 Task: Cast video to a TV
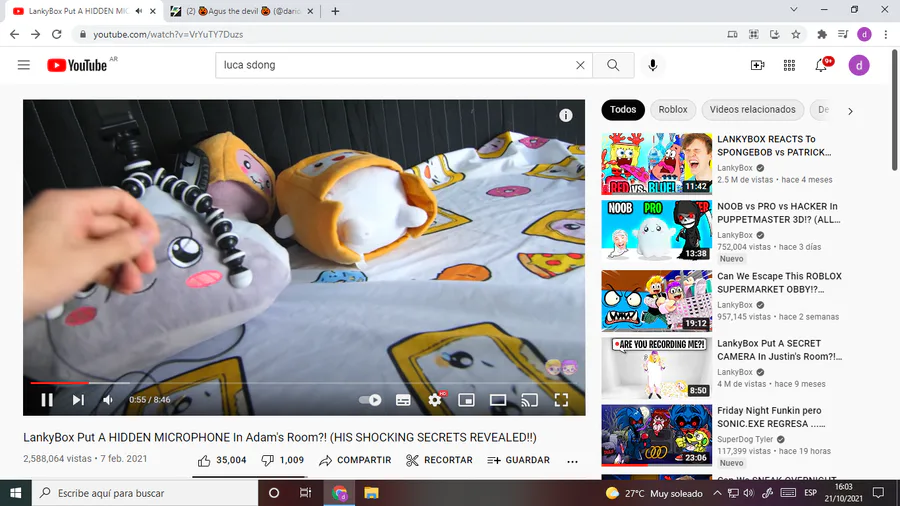click(x=529, y=400)
